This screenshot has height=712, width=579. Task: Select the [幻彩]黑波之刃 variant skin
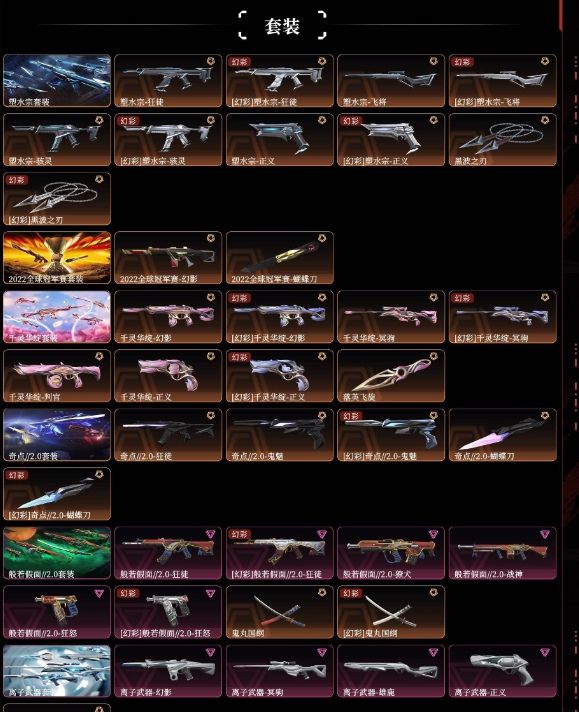pyautogui.click(x=57, y=199)
